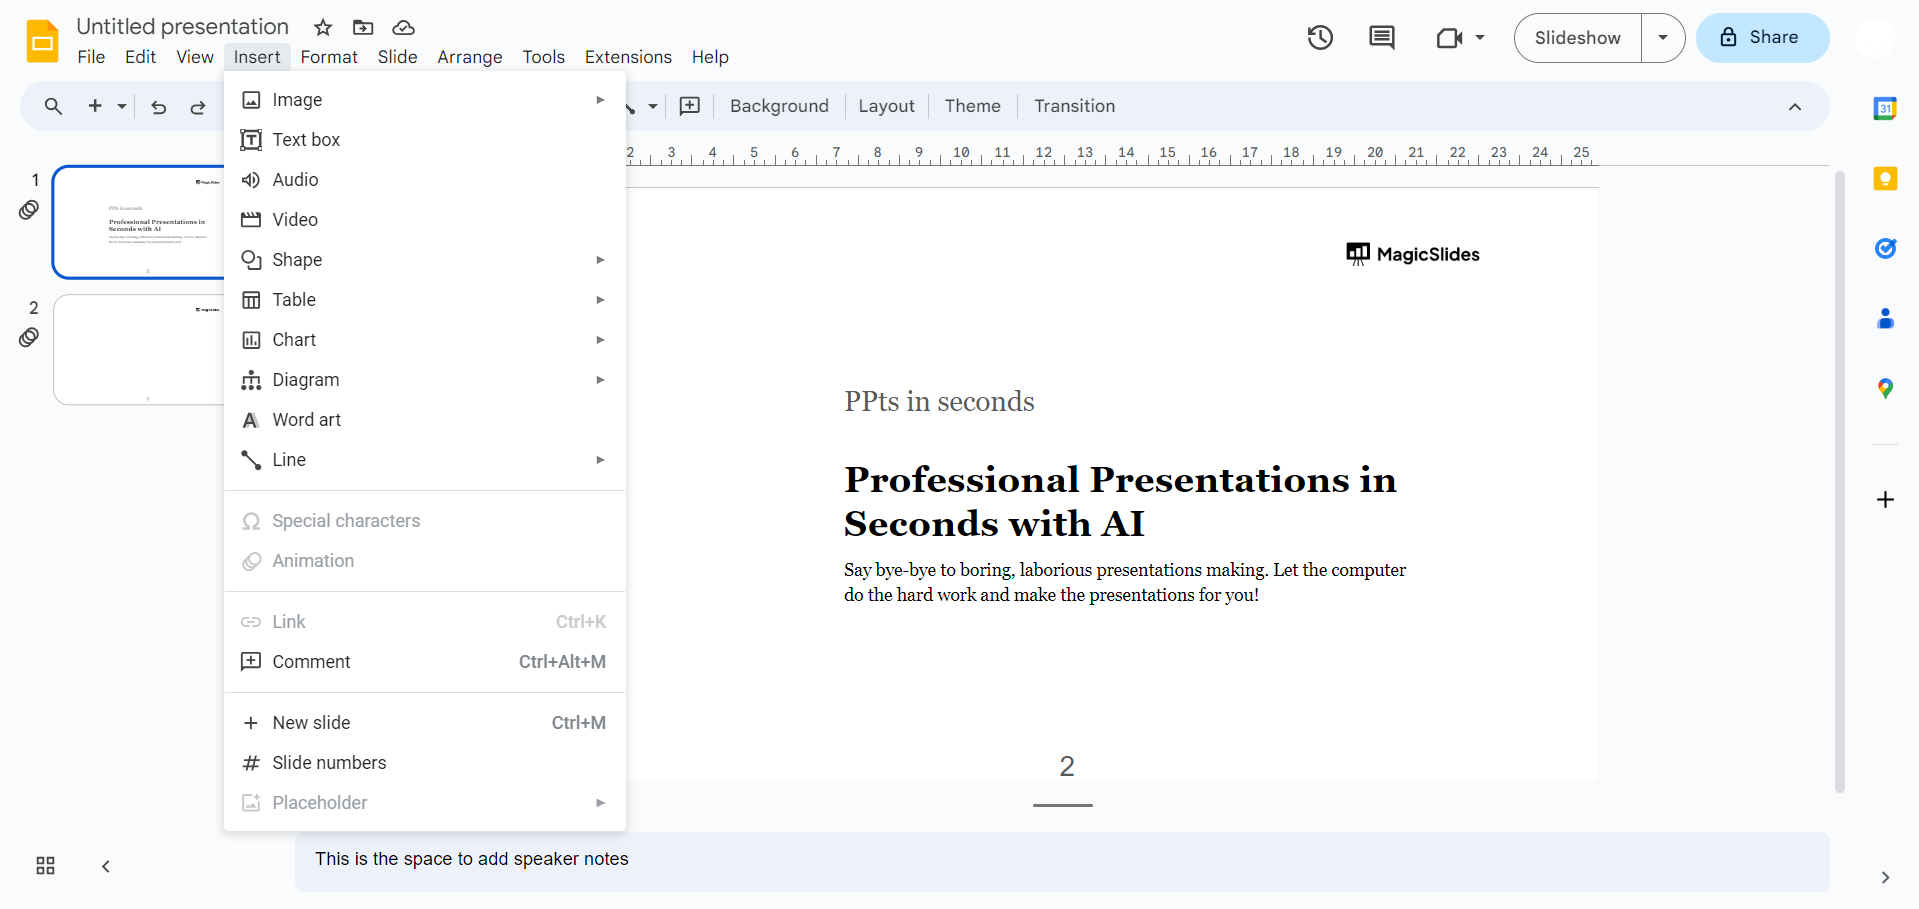Expand the Line submenu
The image size is (1919, 909).
click(600, 460)
